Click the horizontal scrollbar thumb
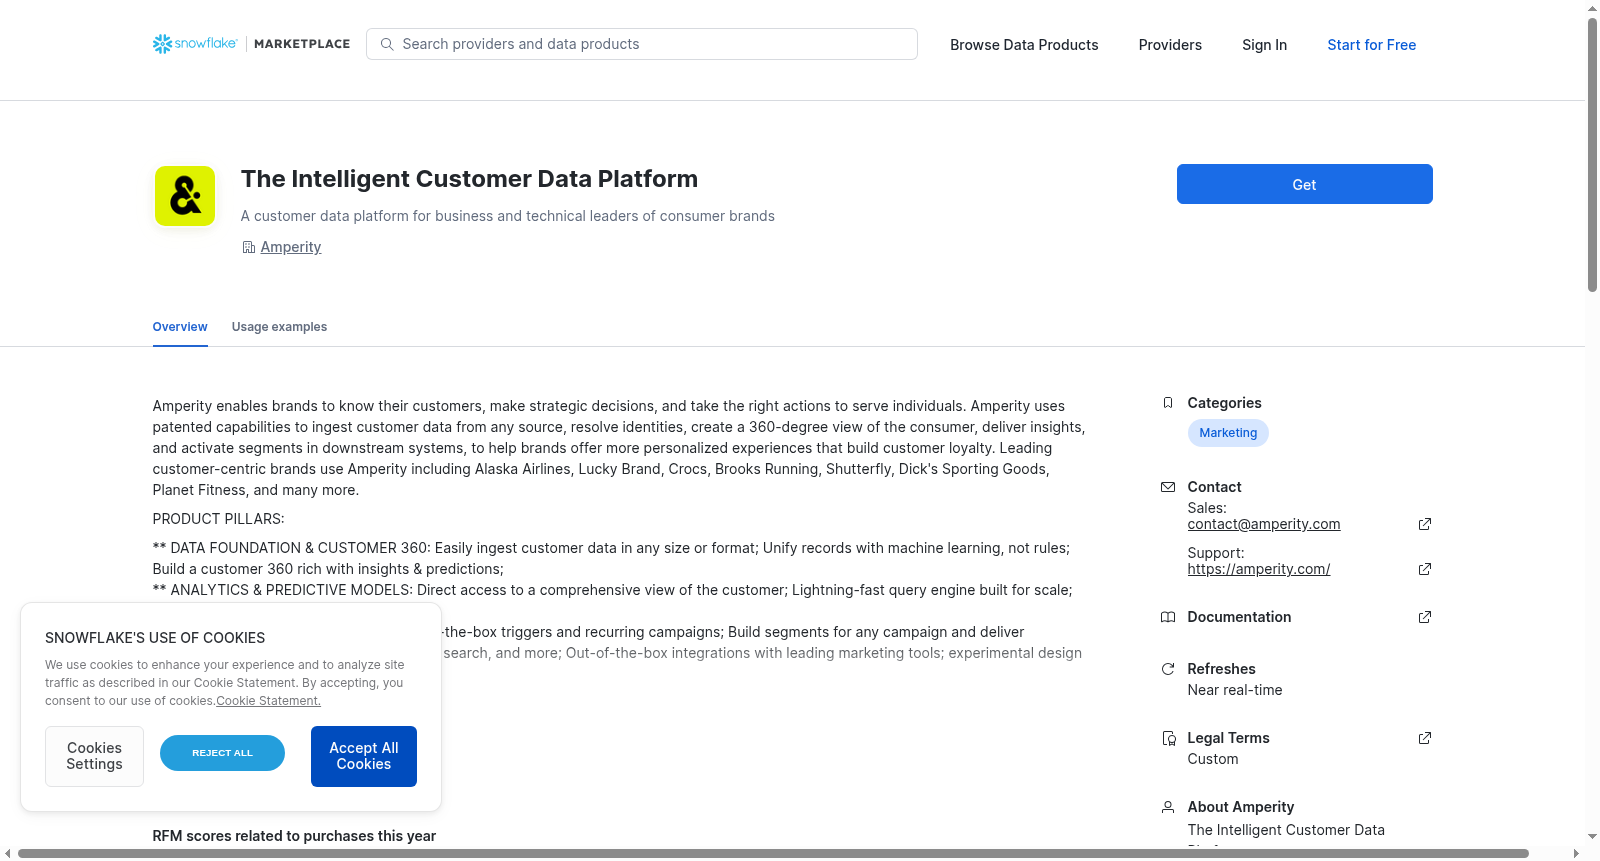This screenshot has height=861, width=1600. [773, 853]
